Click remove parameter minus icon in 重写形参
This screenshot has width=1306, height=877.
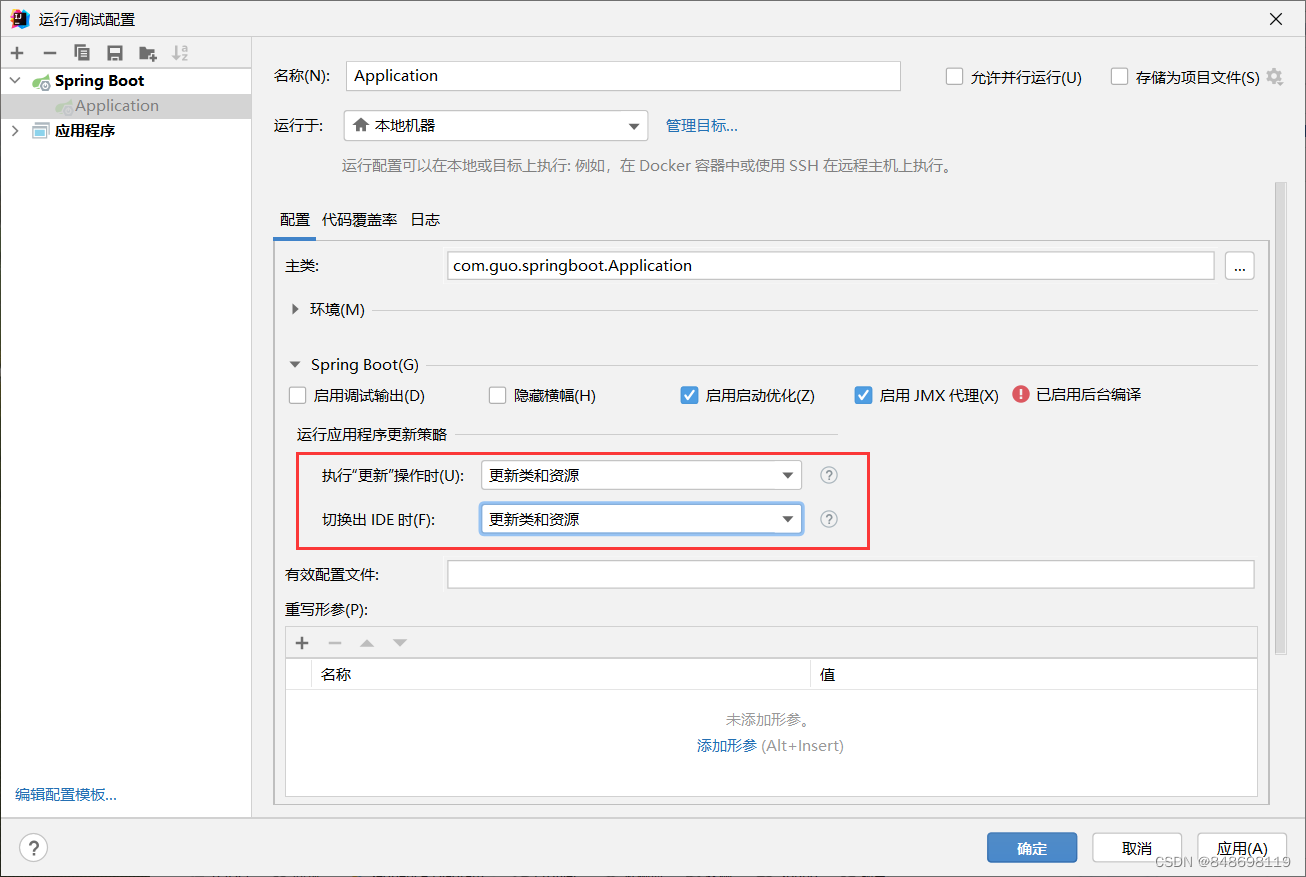coord(335,643)
